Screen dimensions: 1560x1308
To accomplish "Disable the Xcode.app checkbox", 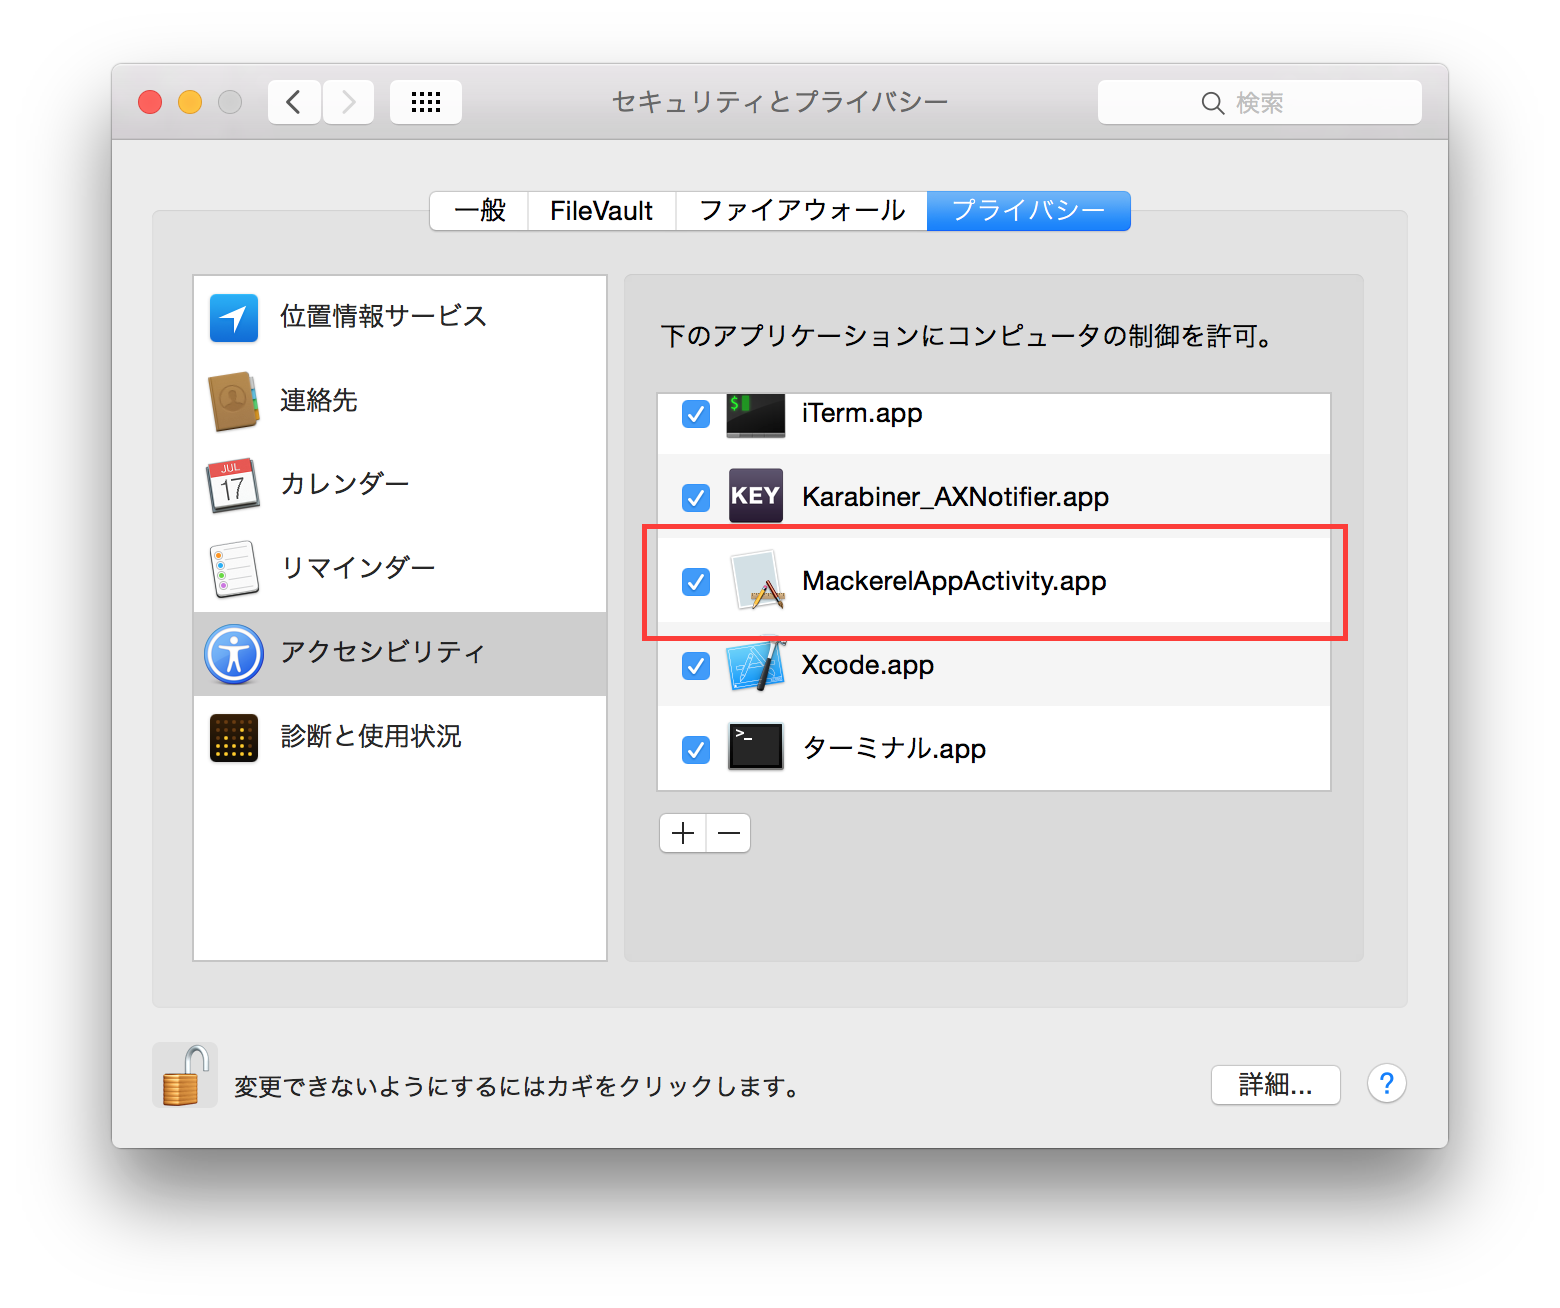I will click(x=696, y=665).
